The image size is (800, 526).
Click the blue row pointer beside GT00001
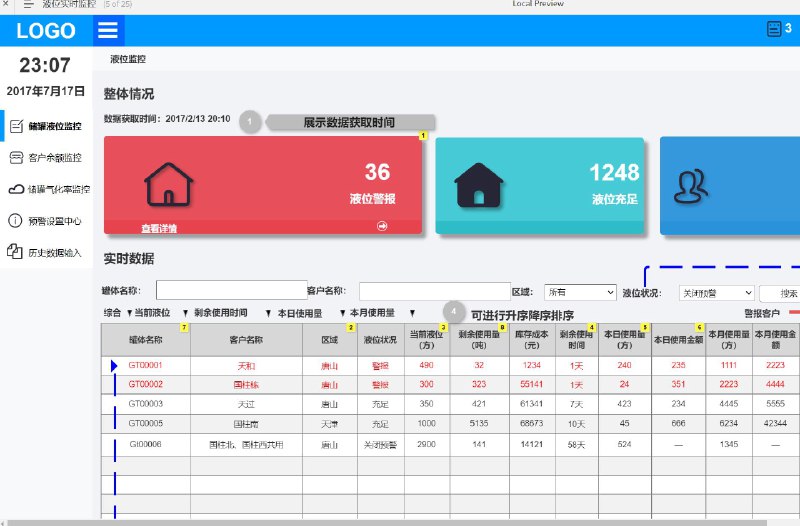pyautogui.click(x=114, y=365)
